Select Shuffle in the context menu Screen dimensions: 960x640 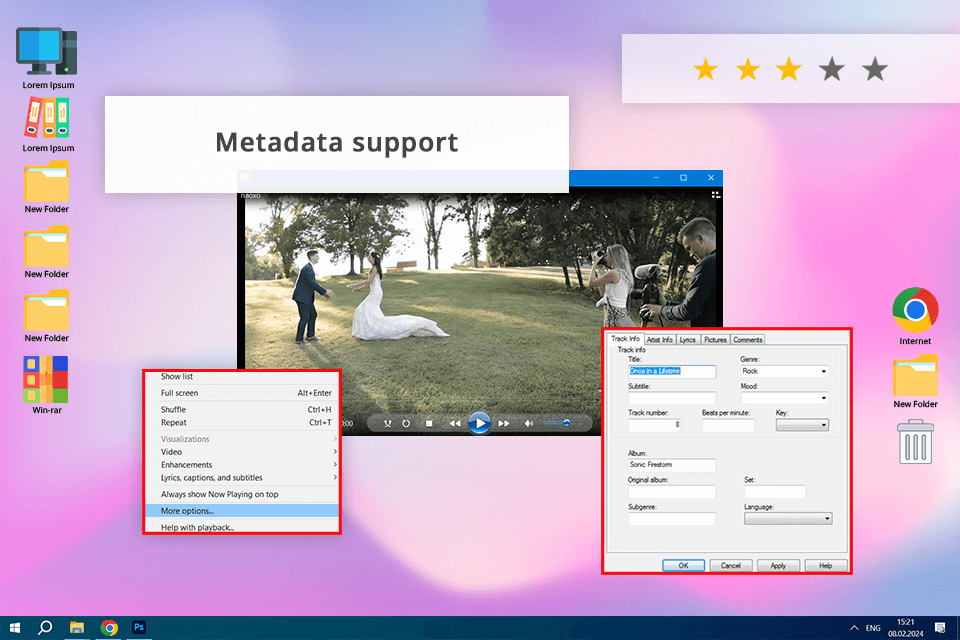click(x=242, y=409)
